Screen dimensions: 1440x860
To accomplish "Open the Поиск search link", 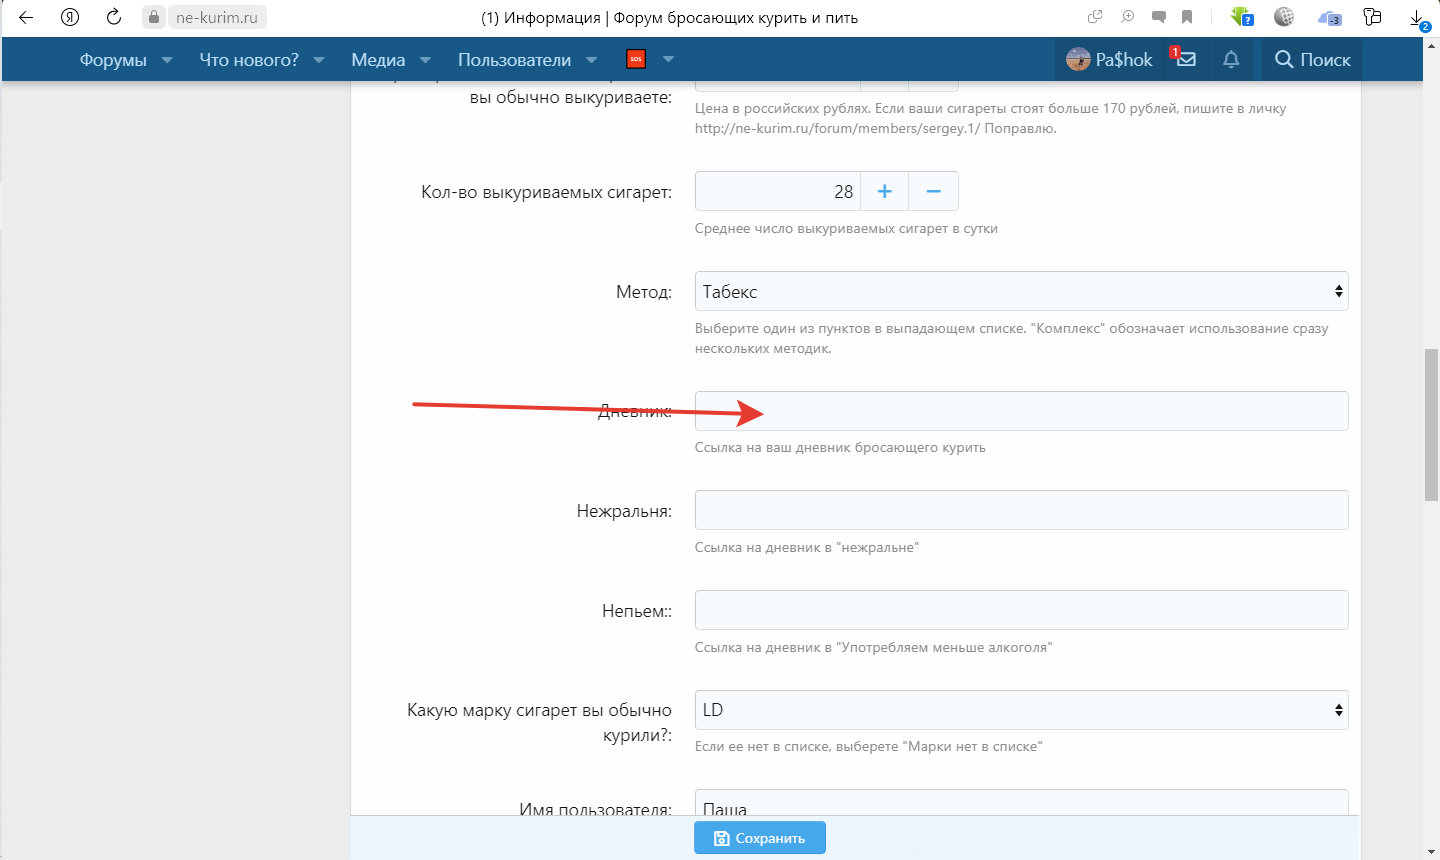I will click(x=1312, y=60).
